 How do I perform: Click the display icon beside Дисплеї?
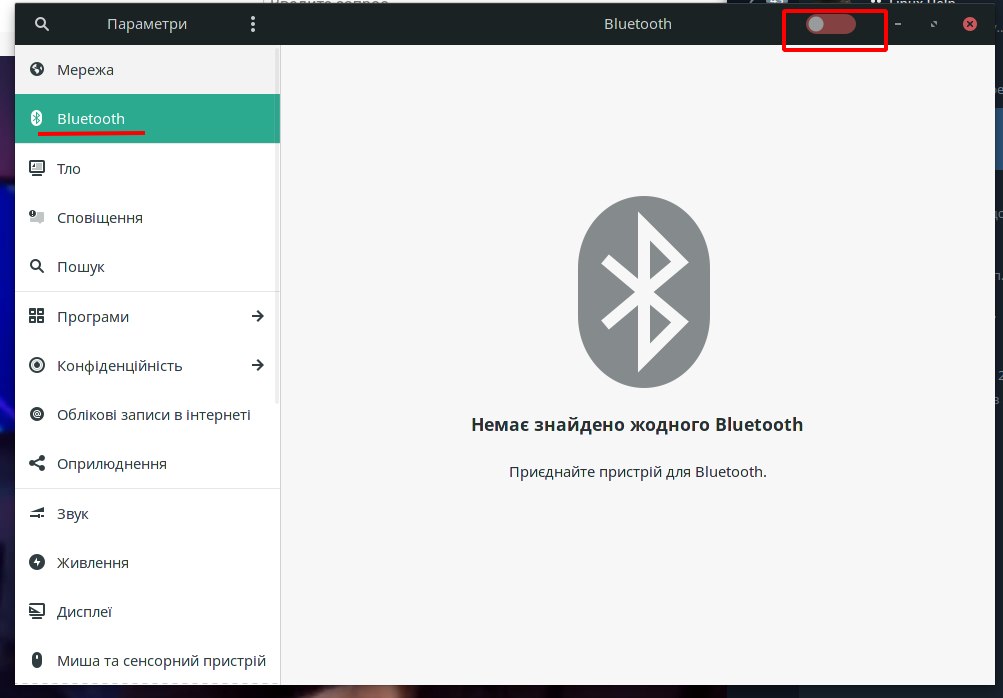[x=37, y=611]
